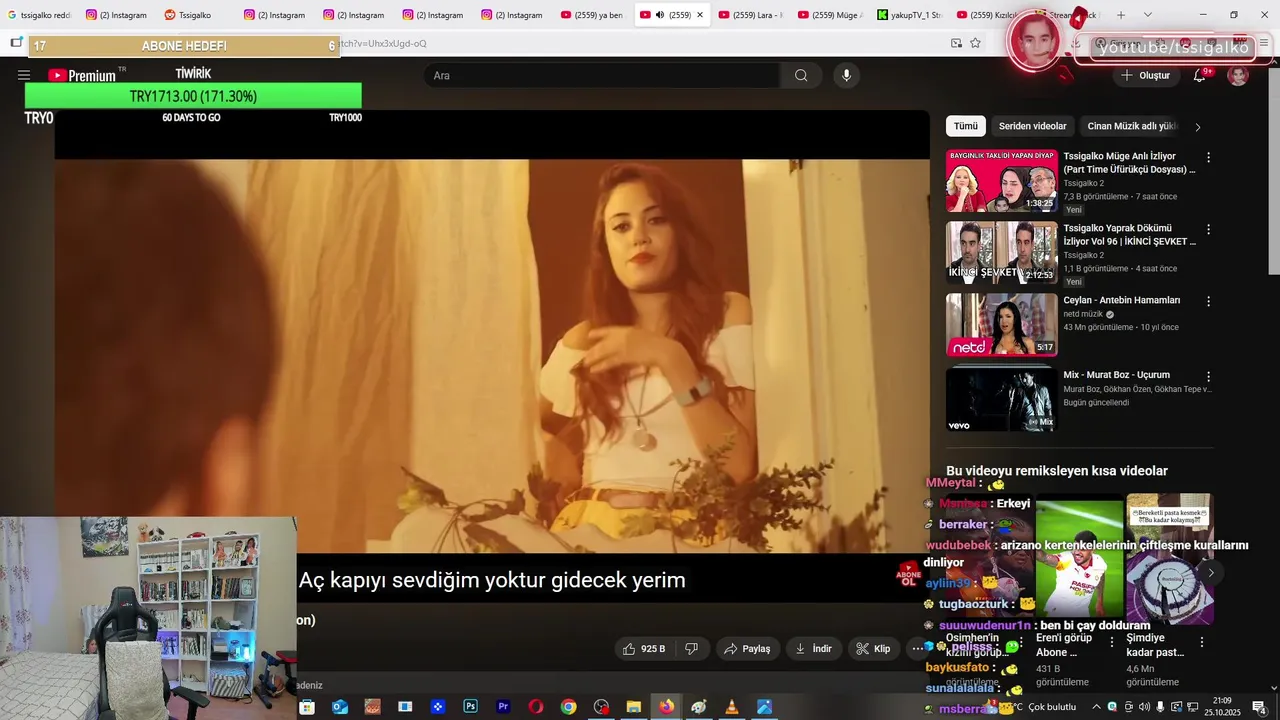Open more options for Ceylan Antebin Hamamları
Viewport: 1280px width, 720px height.
pyautogui.click(x=1208, y=301)
